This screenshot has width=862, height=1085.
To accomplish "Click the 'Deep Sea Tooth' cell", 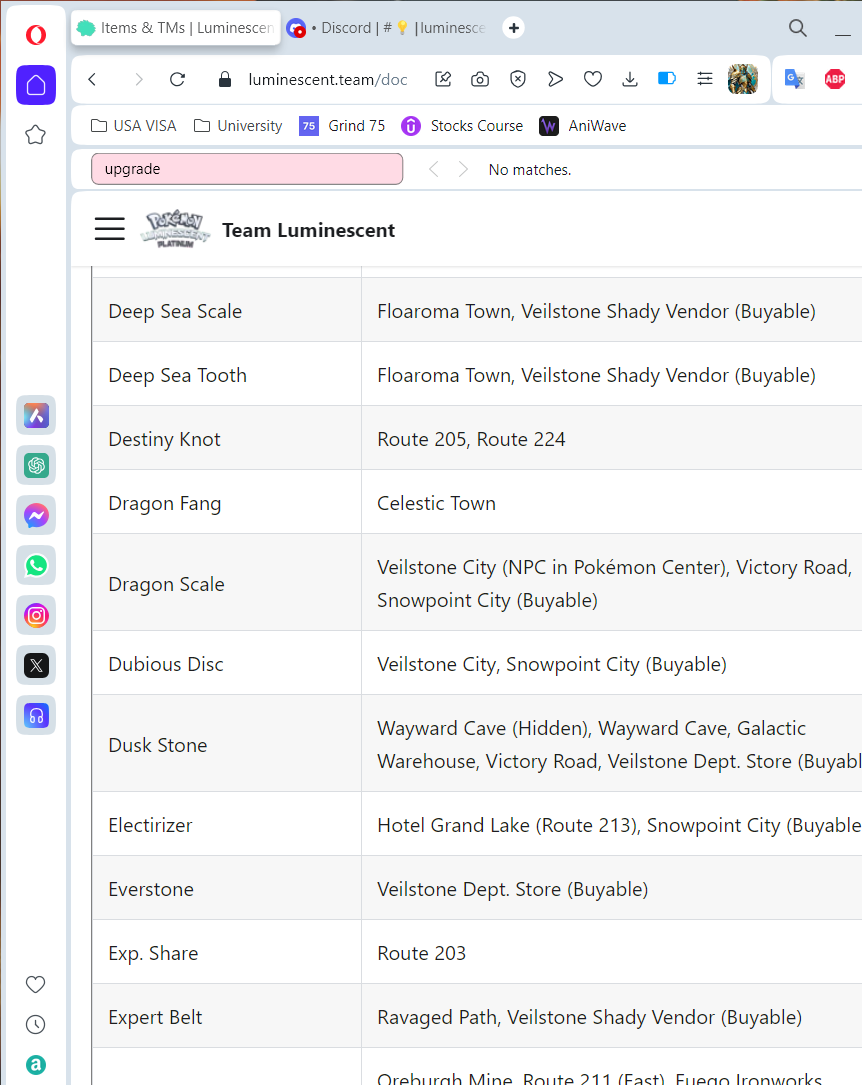I will point(227,374).
